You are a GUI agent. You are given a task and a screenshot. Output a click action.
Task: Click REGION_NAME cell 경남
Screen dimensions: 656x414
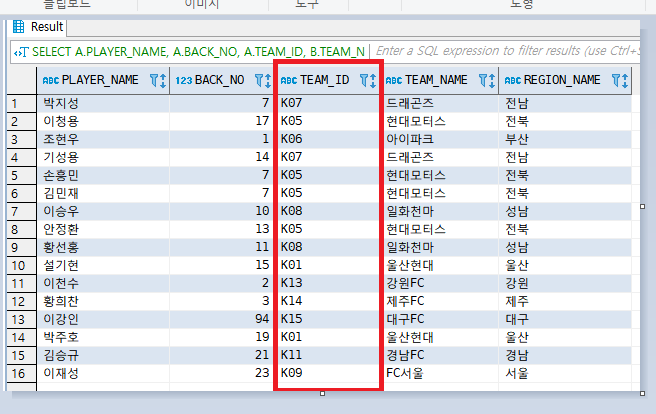coord(565,355)
